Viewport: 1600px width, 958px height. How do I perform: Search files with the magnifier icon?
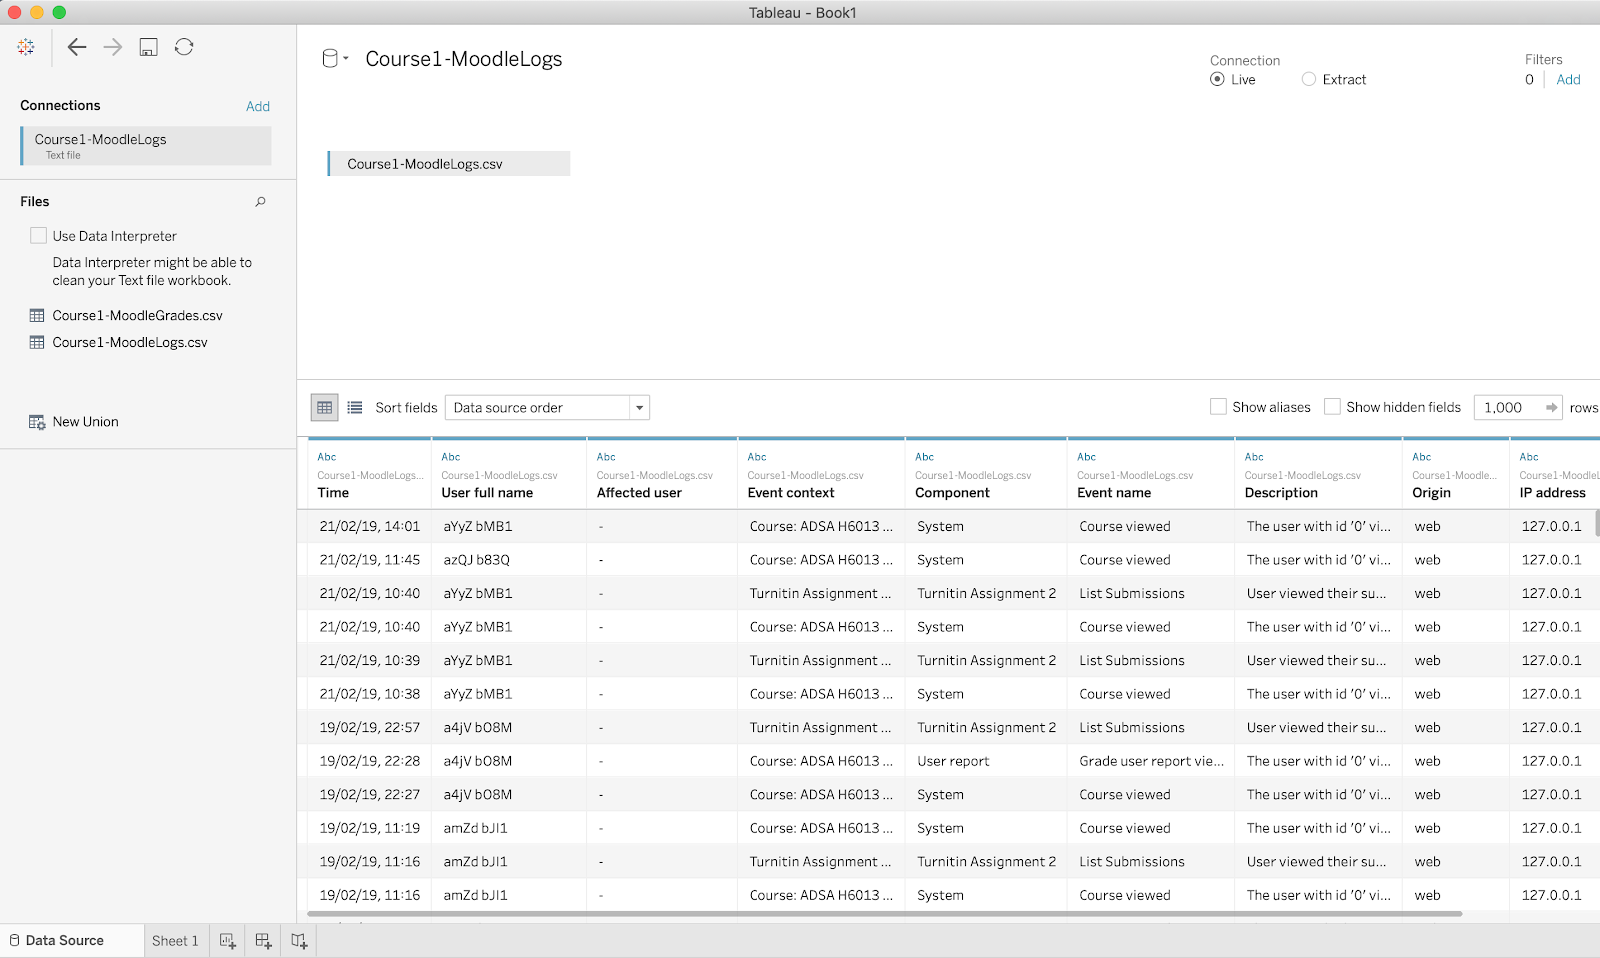260,201
